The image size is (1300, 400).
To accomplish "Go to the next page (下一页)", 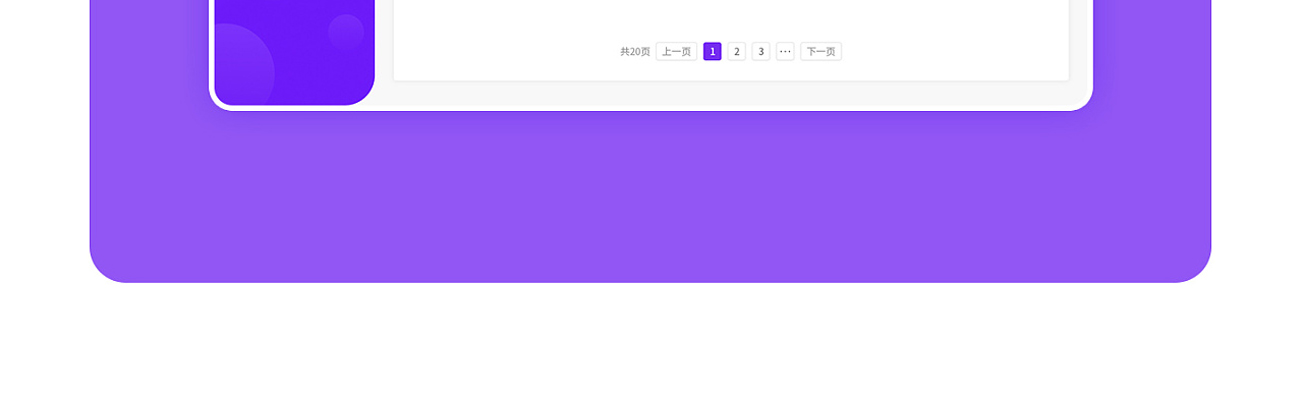I will (821, 51).
